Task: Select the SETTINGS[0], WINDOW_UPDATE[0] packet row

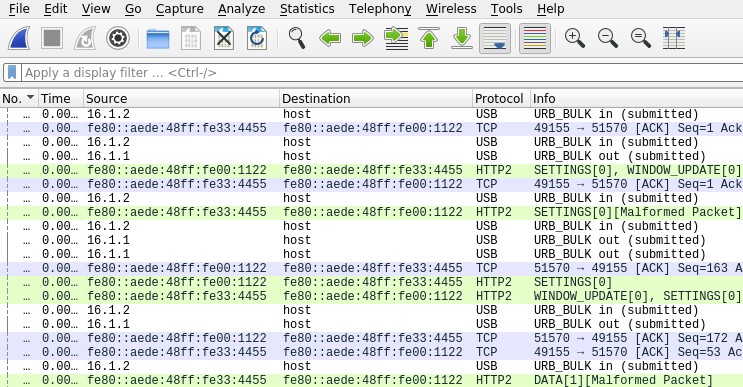Action: click(372, 170)
